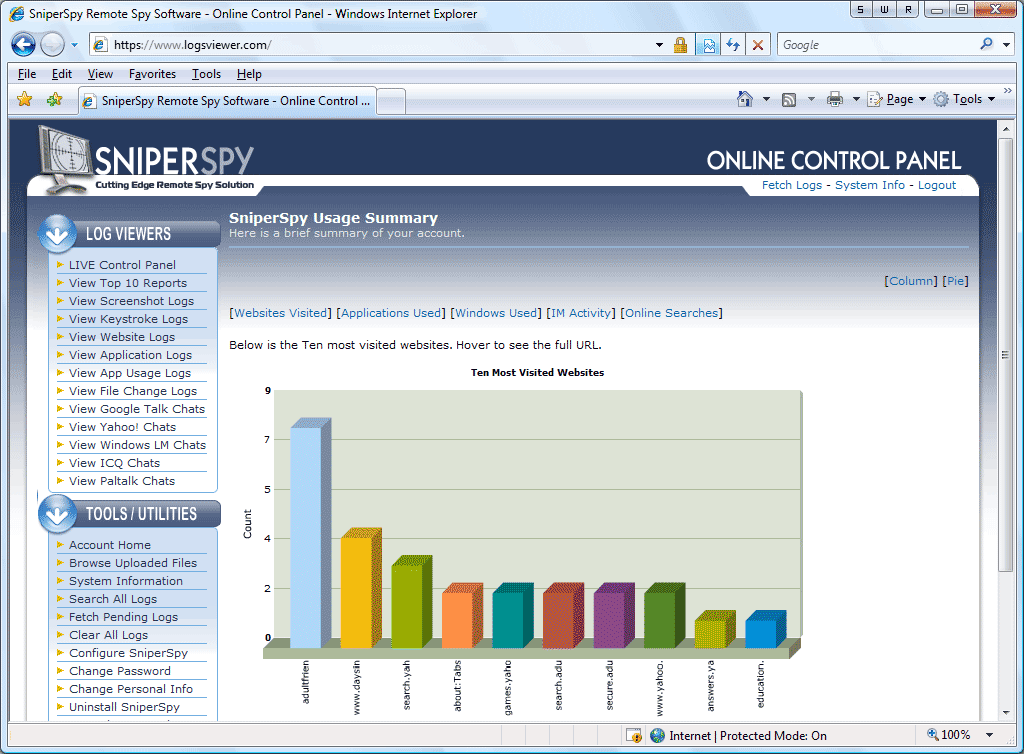Open the search provider dropdown arrow
1024x754 pixels.
[1006, 45]
